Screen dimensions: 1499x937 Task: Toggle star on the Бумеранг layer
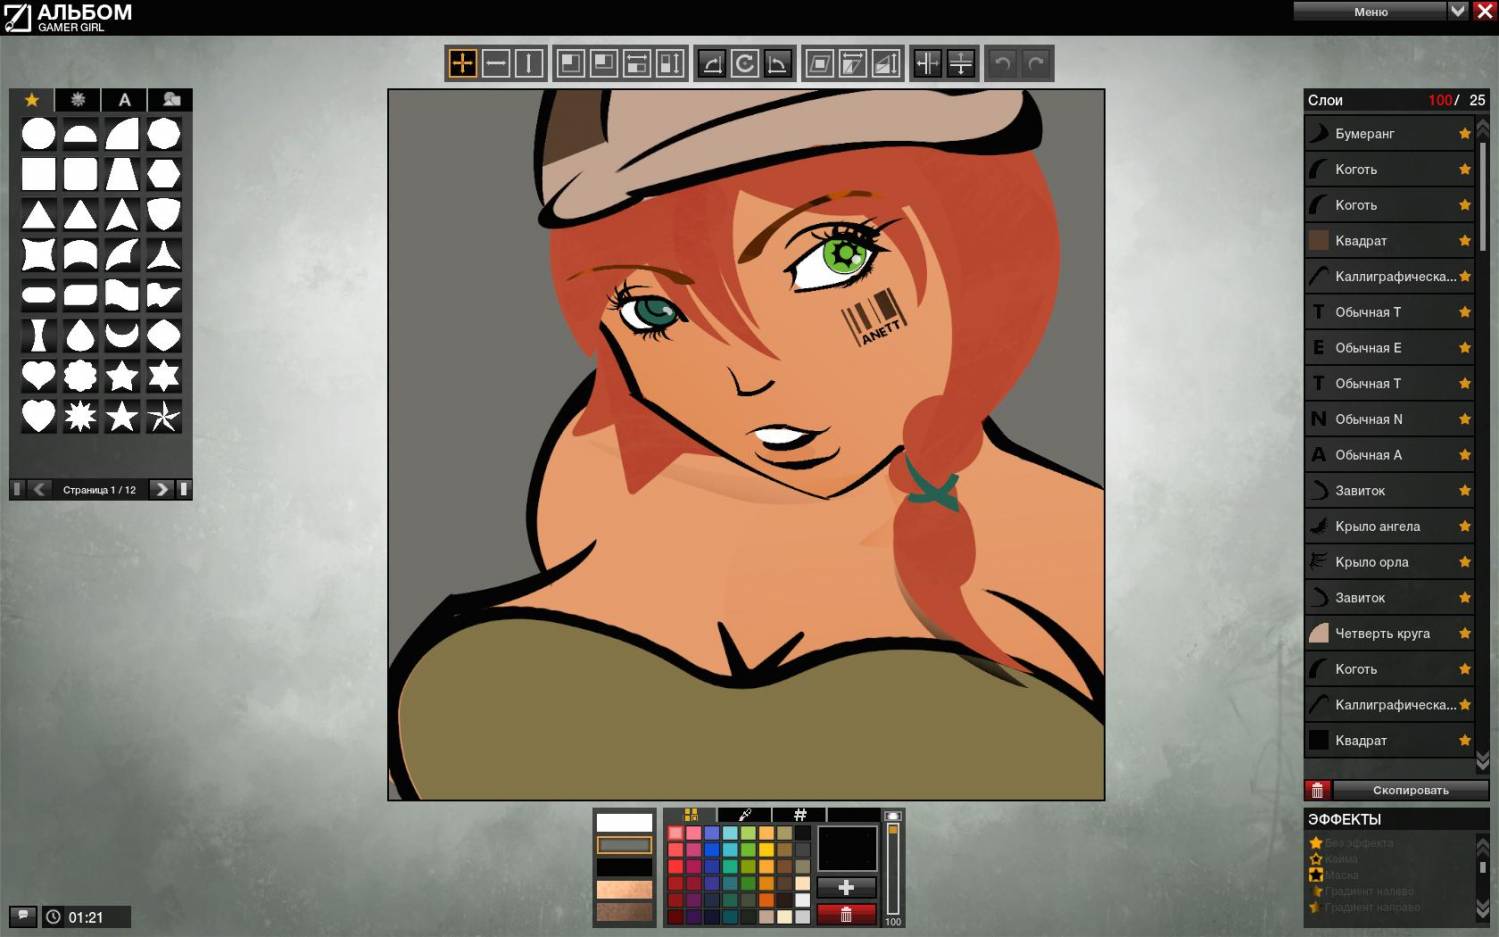(x=1465, y=133)
